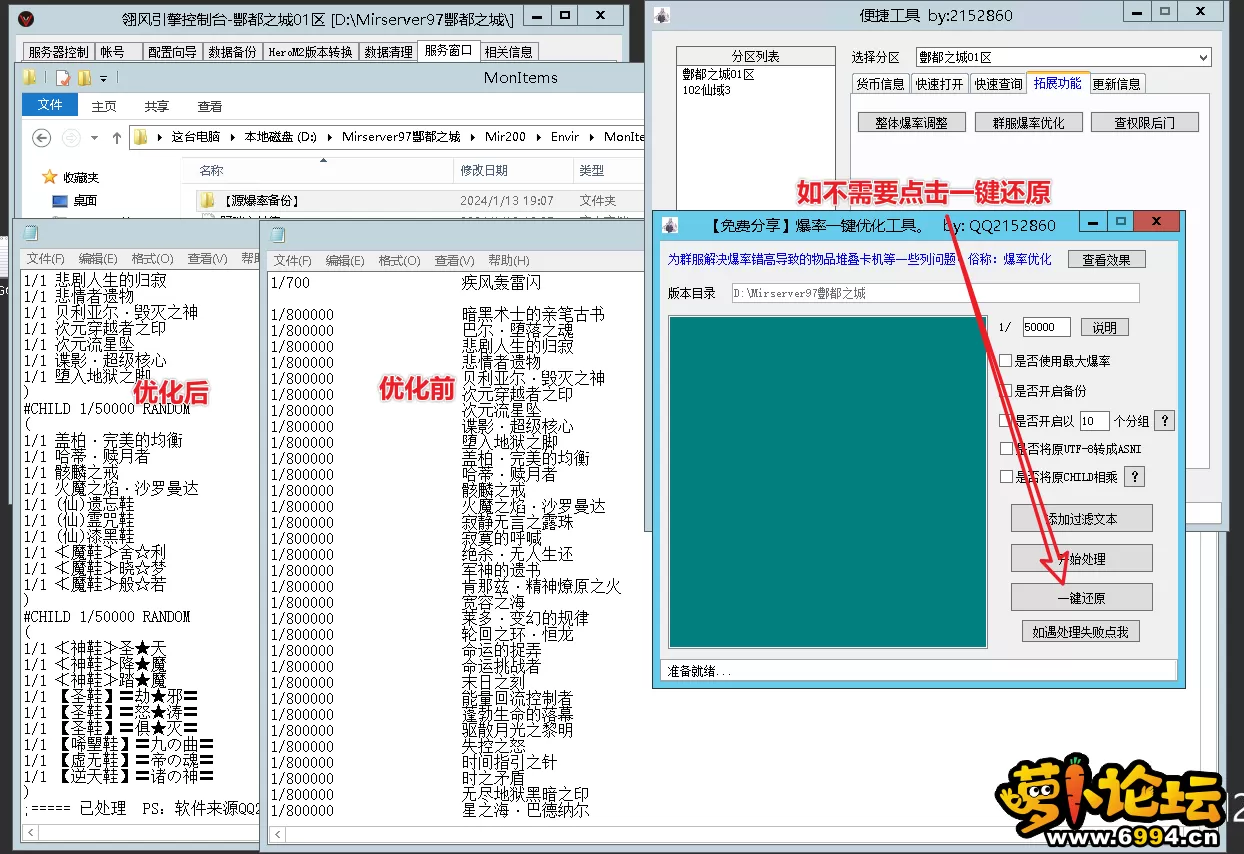This screenshot has width=1244, height=854.
Task: Go back in MonItems explorer
Action: point(41,137)
